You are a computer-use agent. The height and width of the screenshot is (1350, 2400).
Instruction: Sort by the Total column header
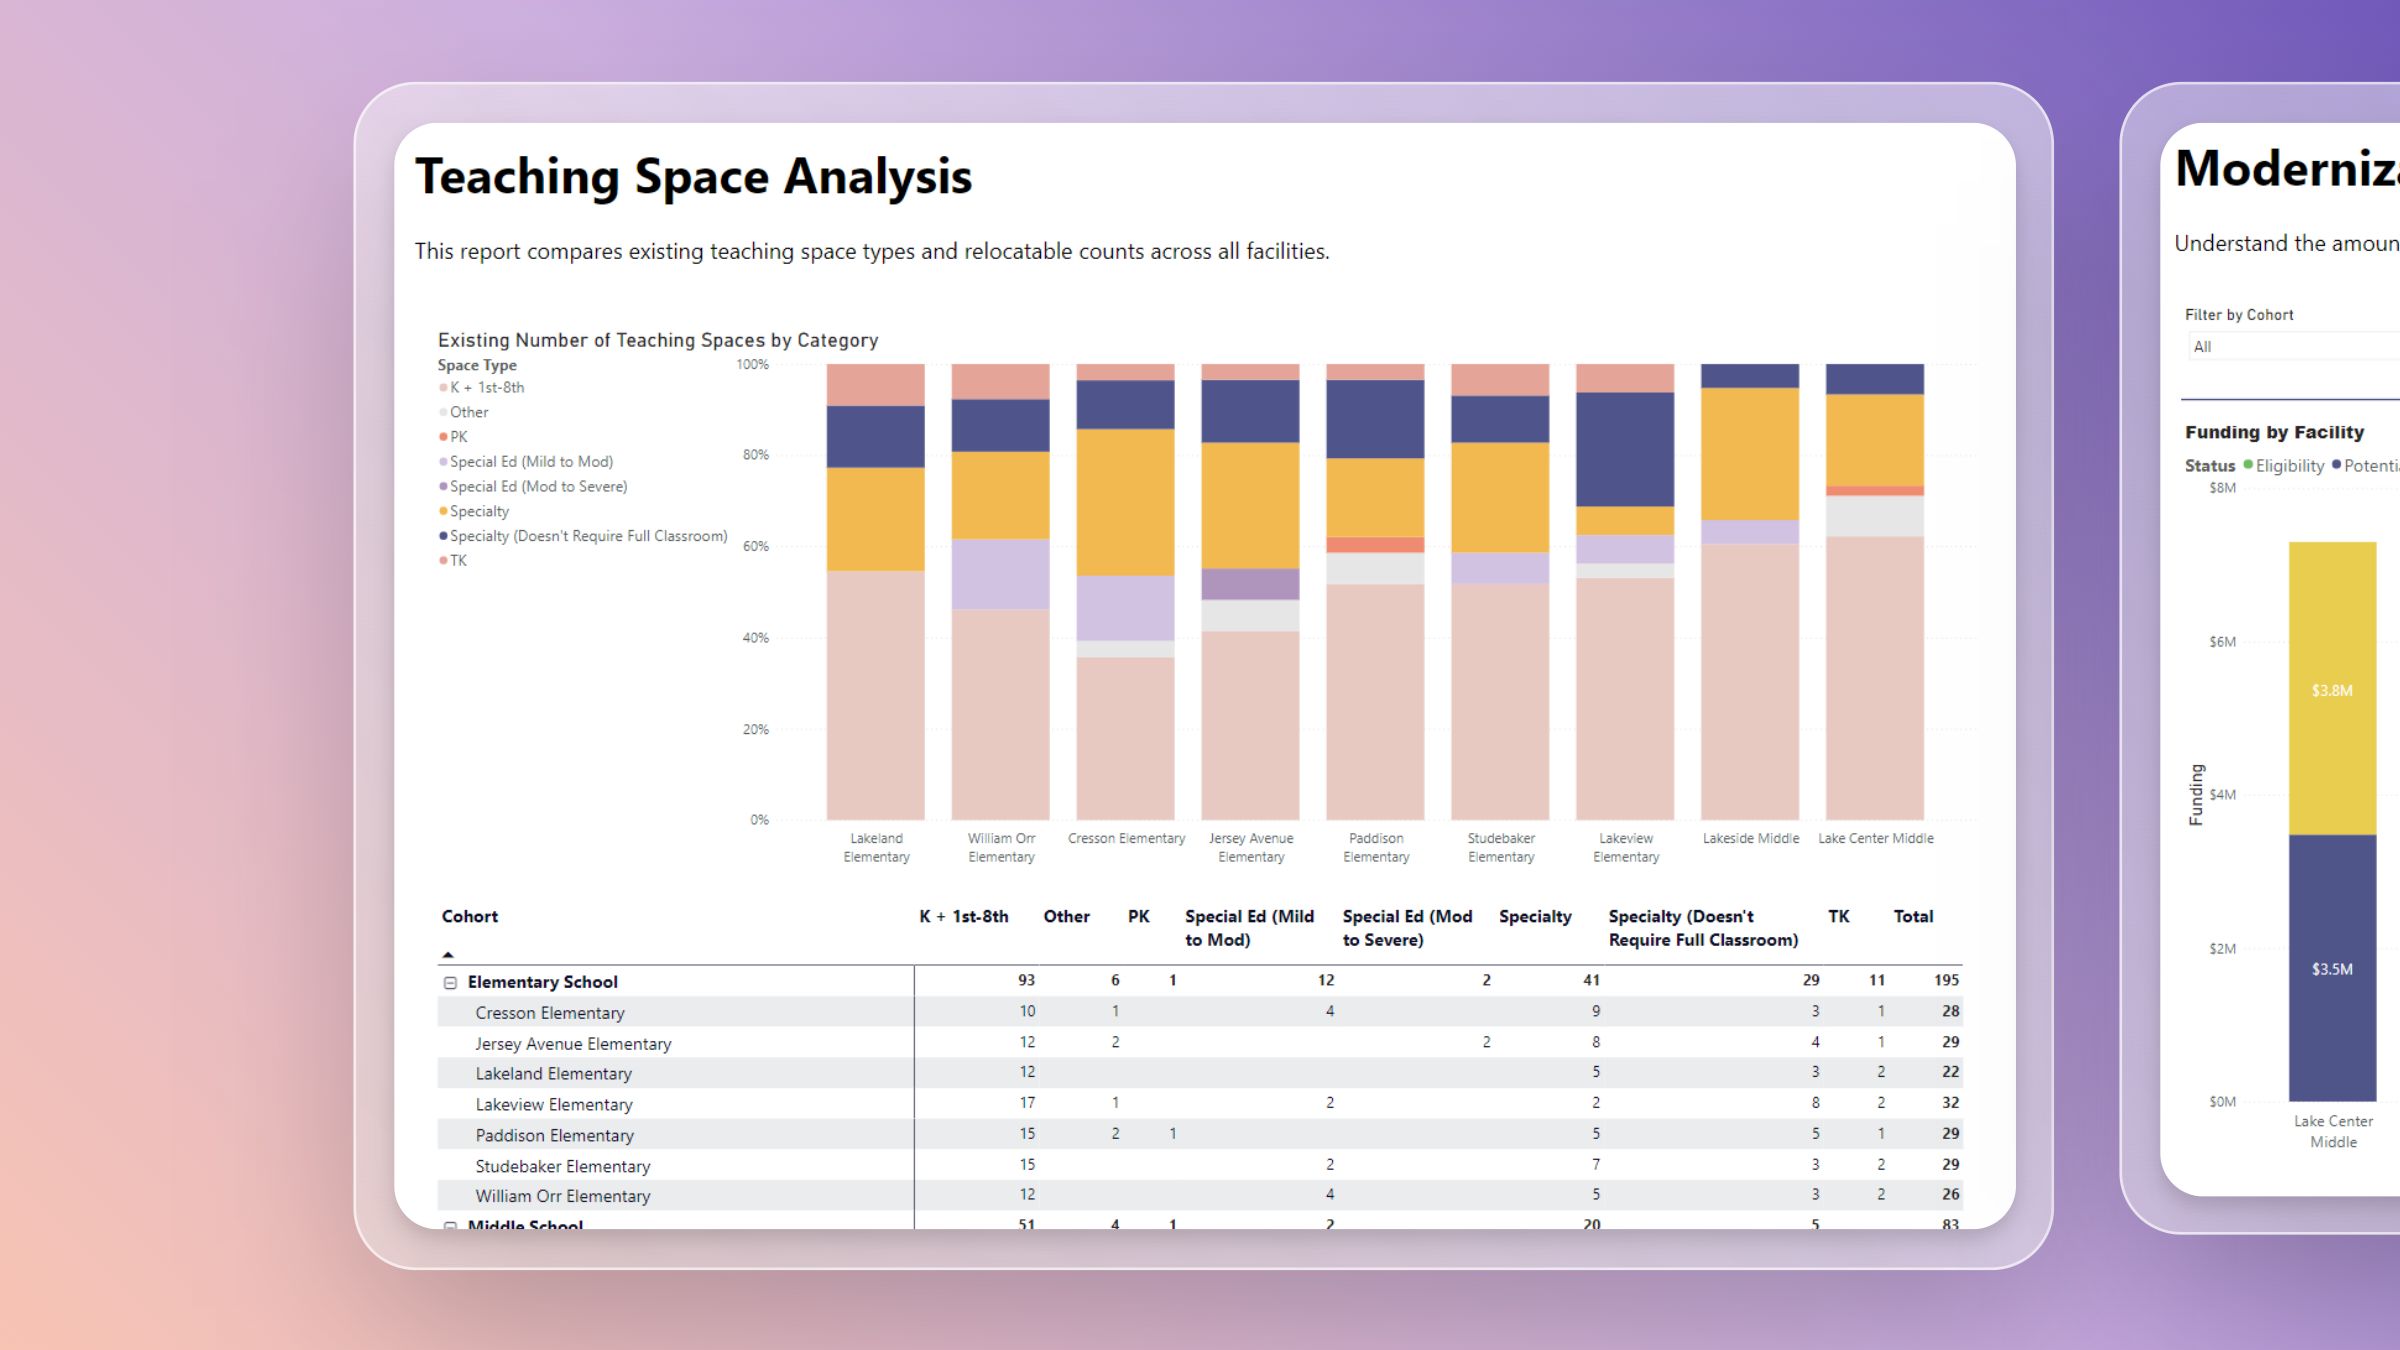1912,917
